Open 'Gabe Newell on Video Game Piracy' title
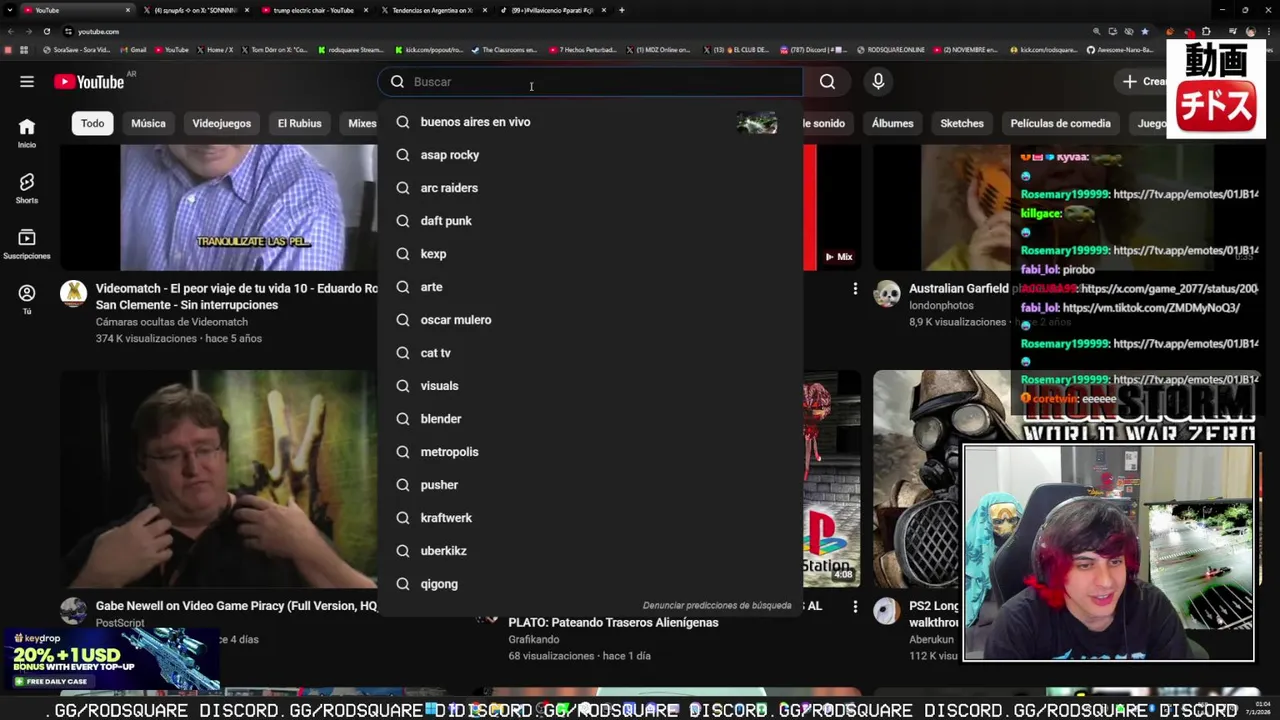 236,606
